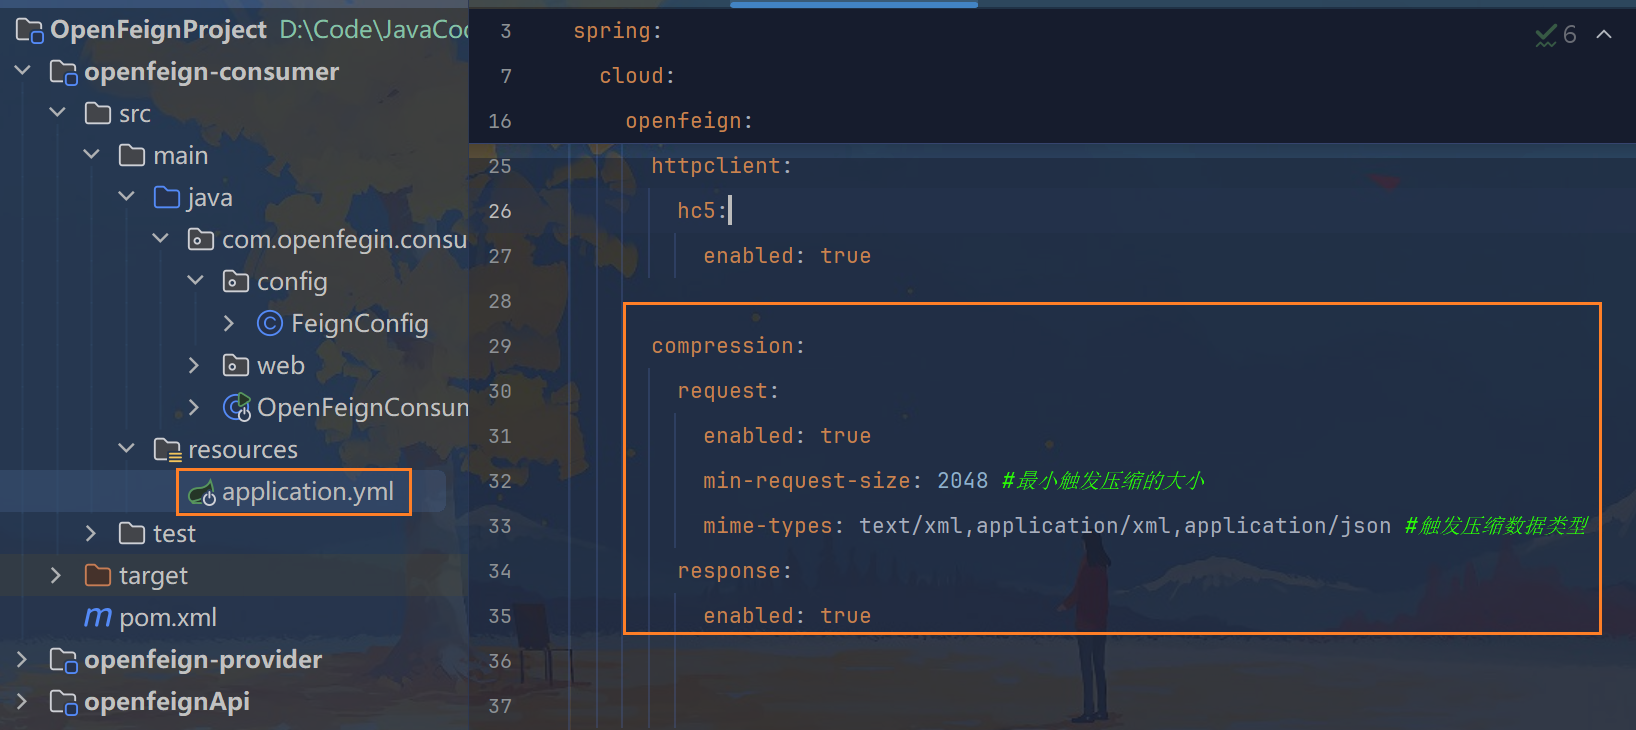The width and height of the screenshot is (1636, 730).
Task: Expand the target folder chevron
Action: coord(57,575)
